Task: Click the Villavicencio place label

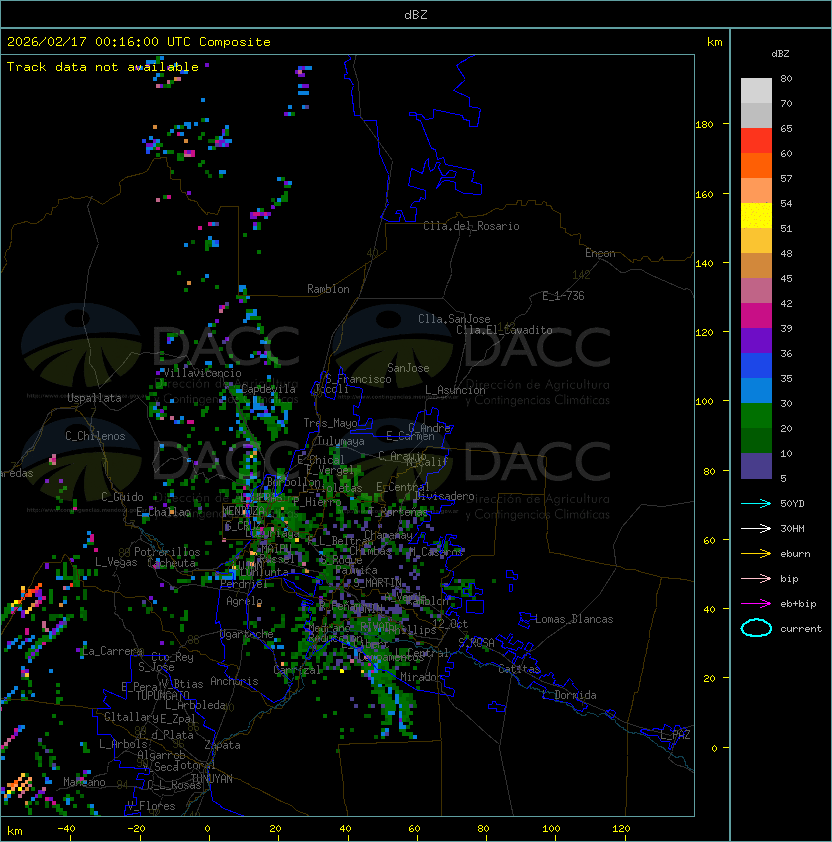Action: coord(202,373)
